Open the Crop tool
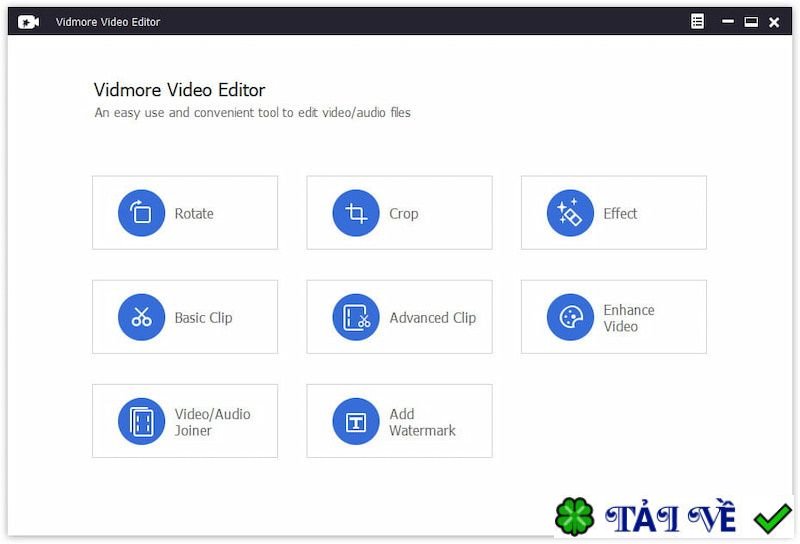 399,213
